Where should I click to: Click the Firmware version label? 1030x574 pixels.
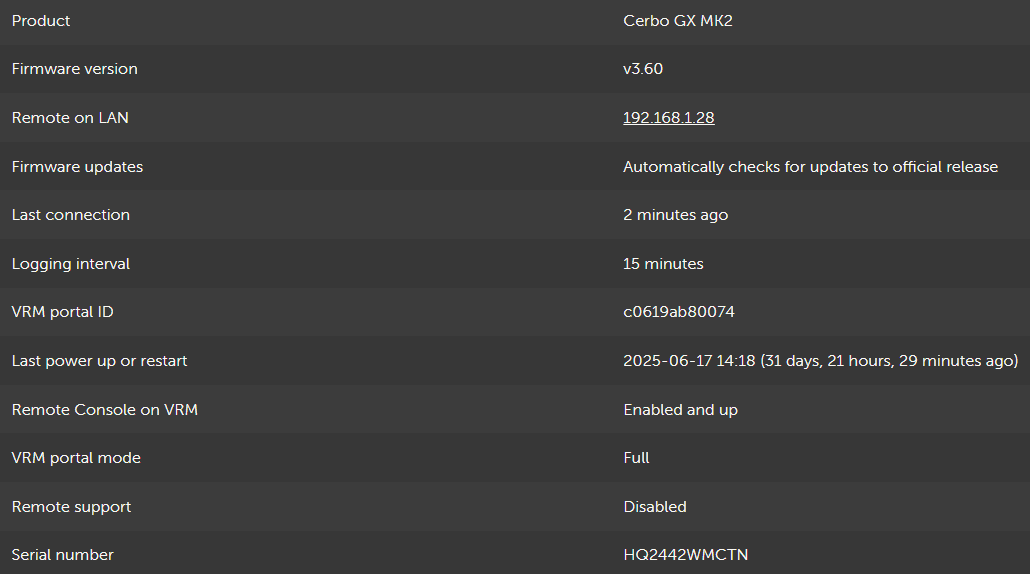point(74,69)
